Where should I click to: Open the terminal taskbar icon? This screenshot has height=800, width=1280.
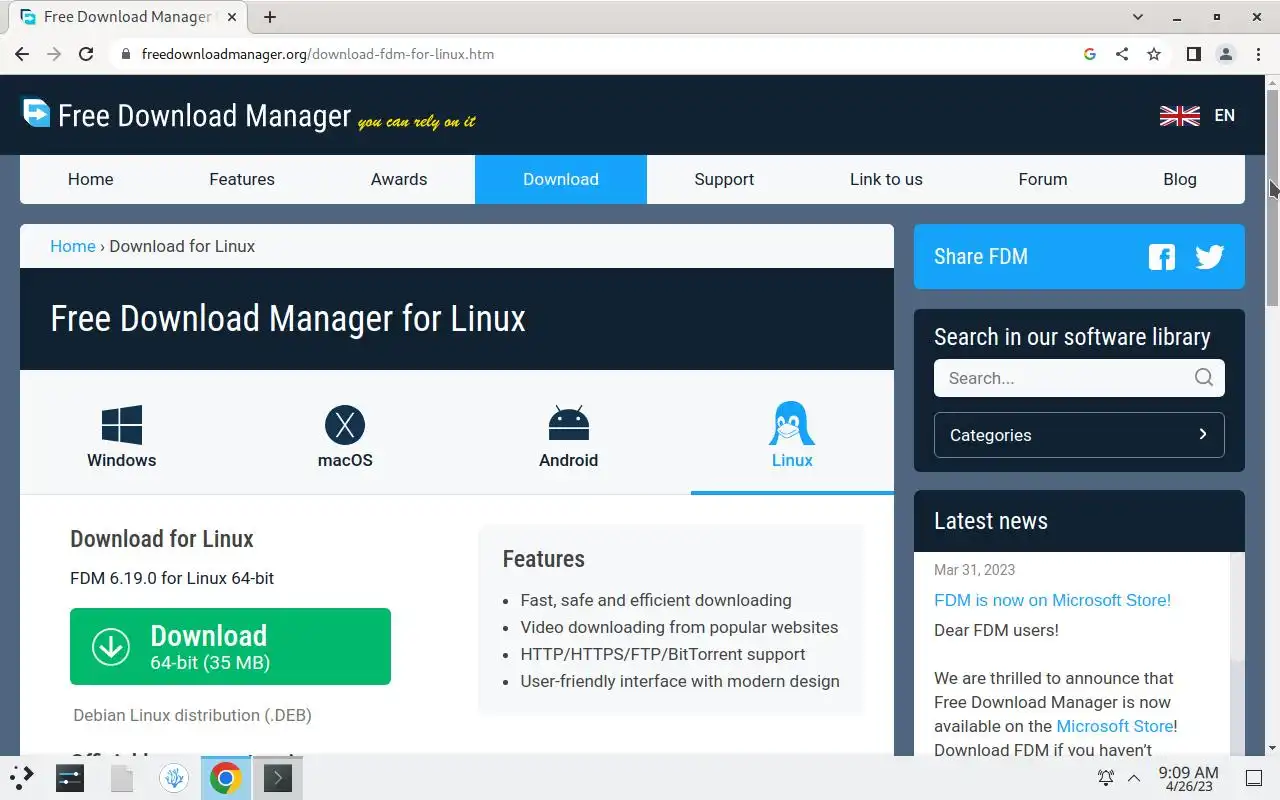277,777
